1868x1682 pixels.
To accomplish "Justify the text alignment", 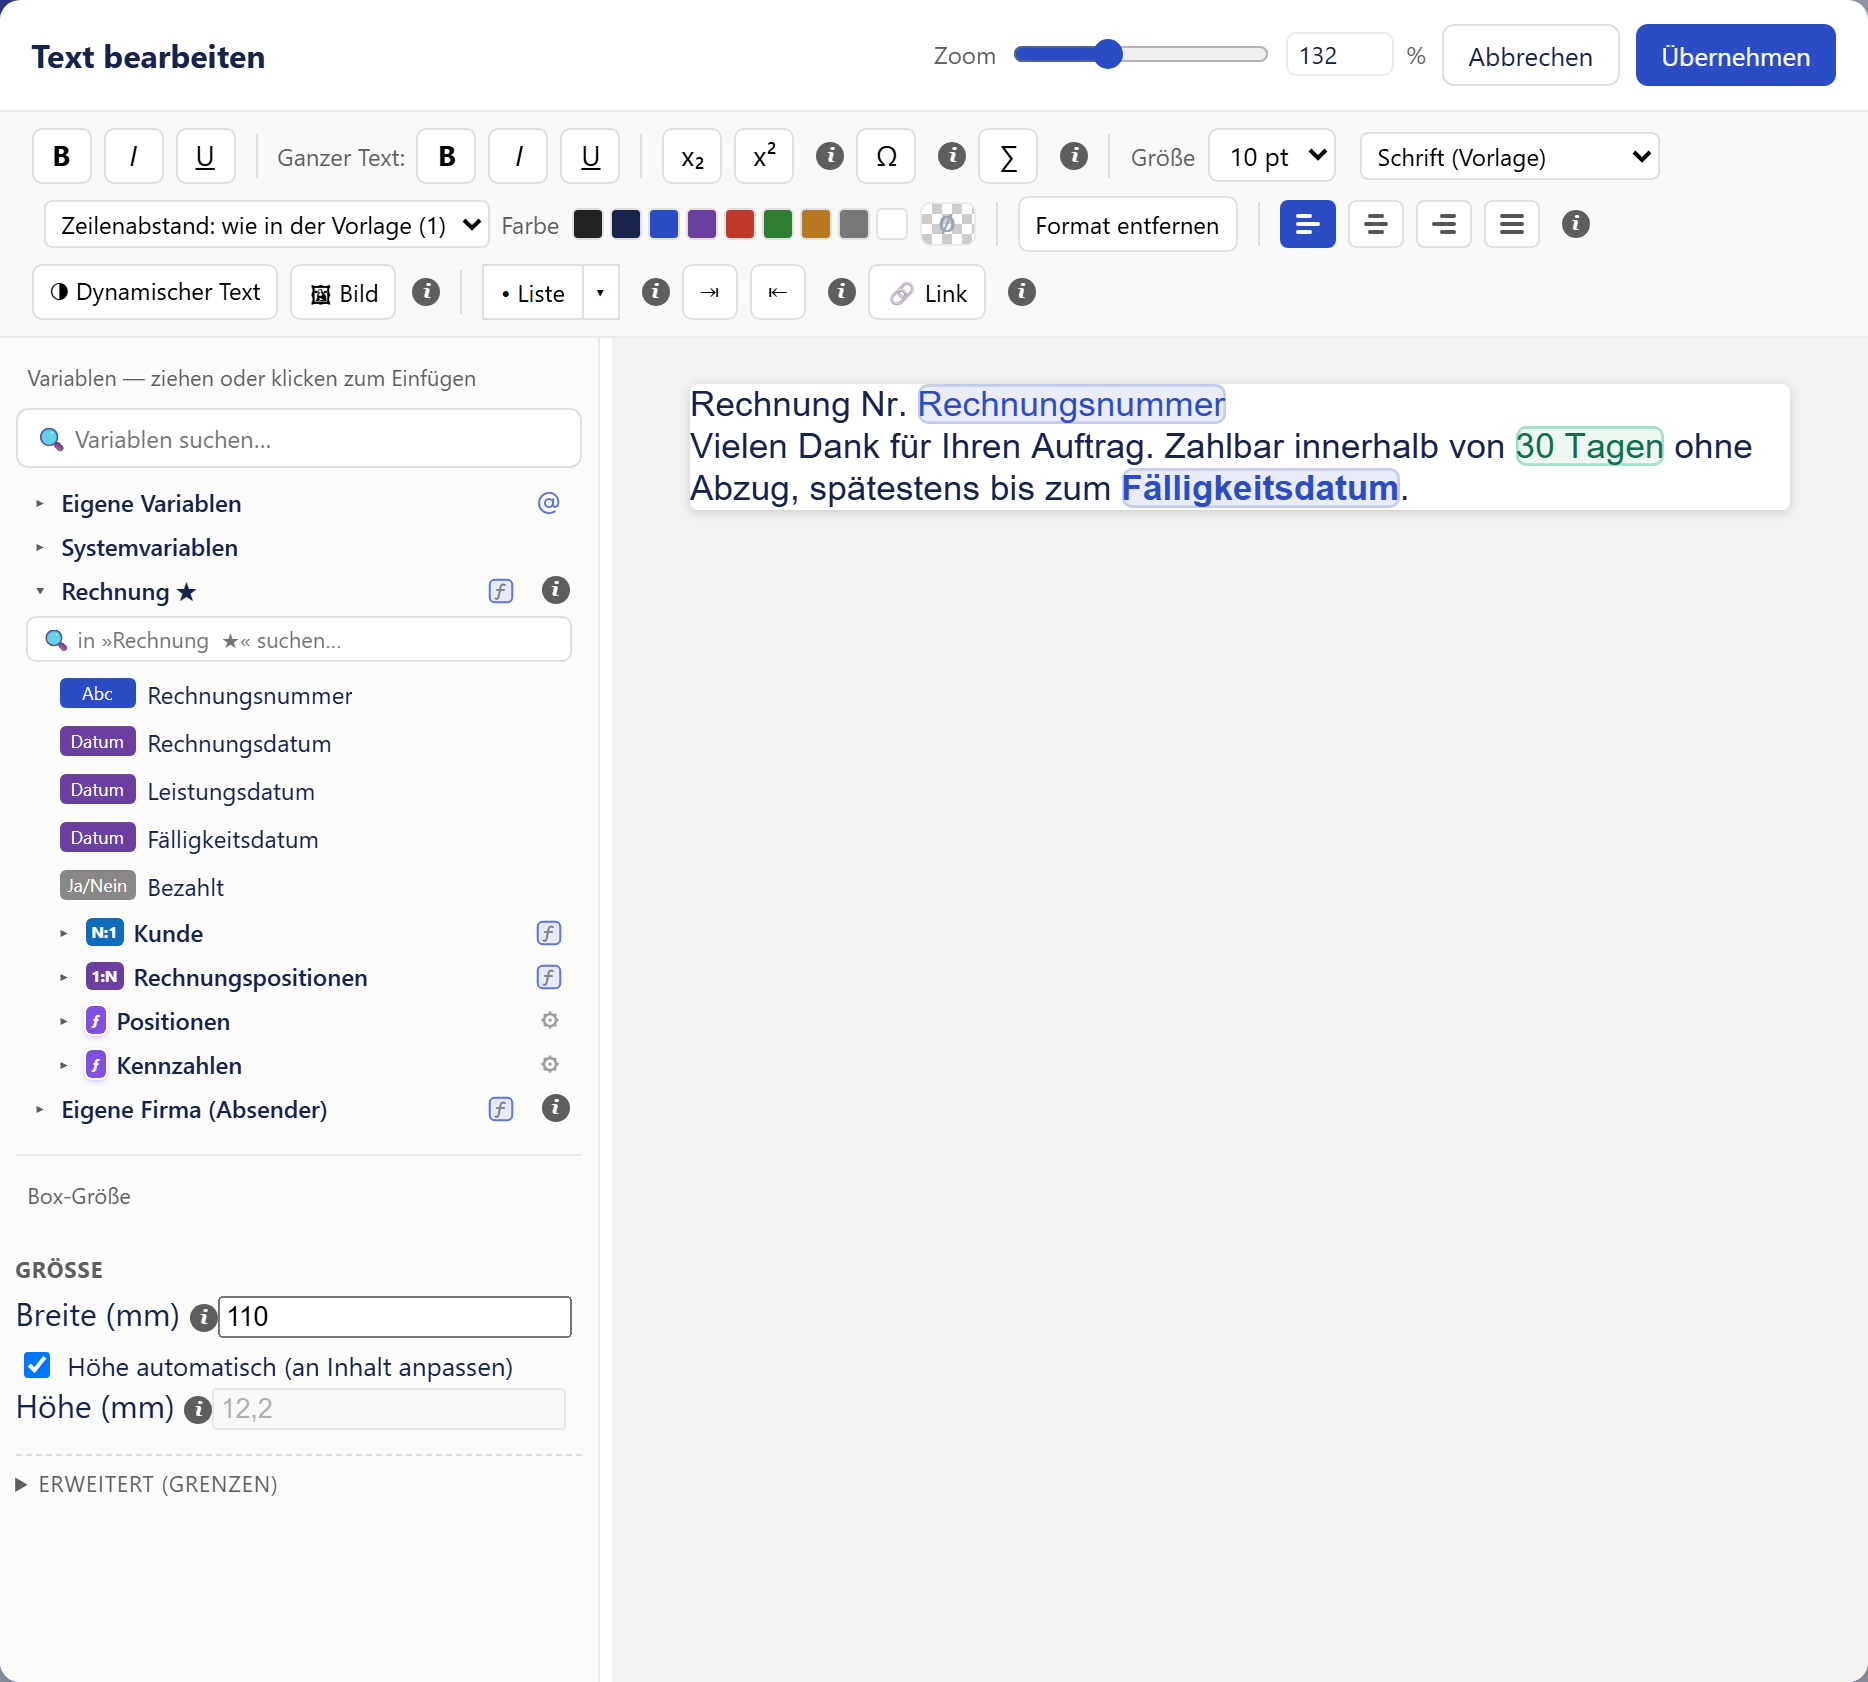I will (1512, 225).
